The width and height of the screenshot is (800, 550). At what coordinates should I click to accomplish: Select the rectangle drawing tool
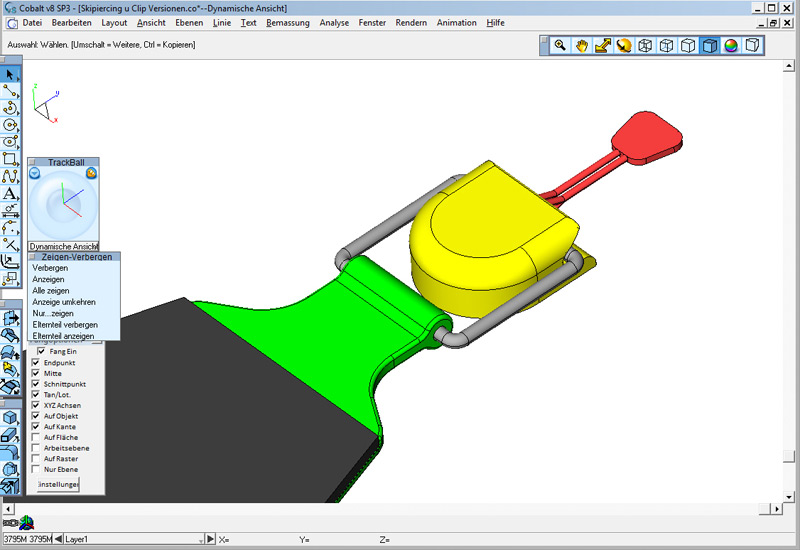tap(11, 159)
